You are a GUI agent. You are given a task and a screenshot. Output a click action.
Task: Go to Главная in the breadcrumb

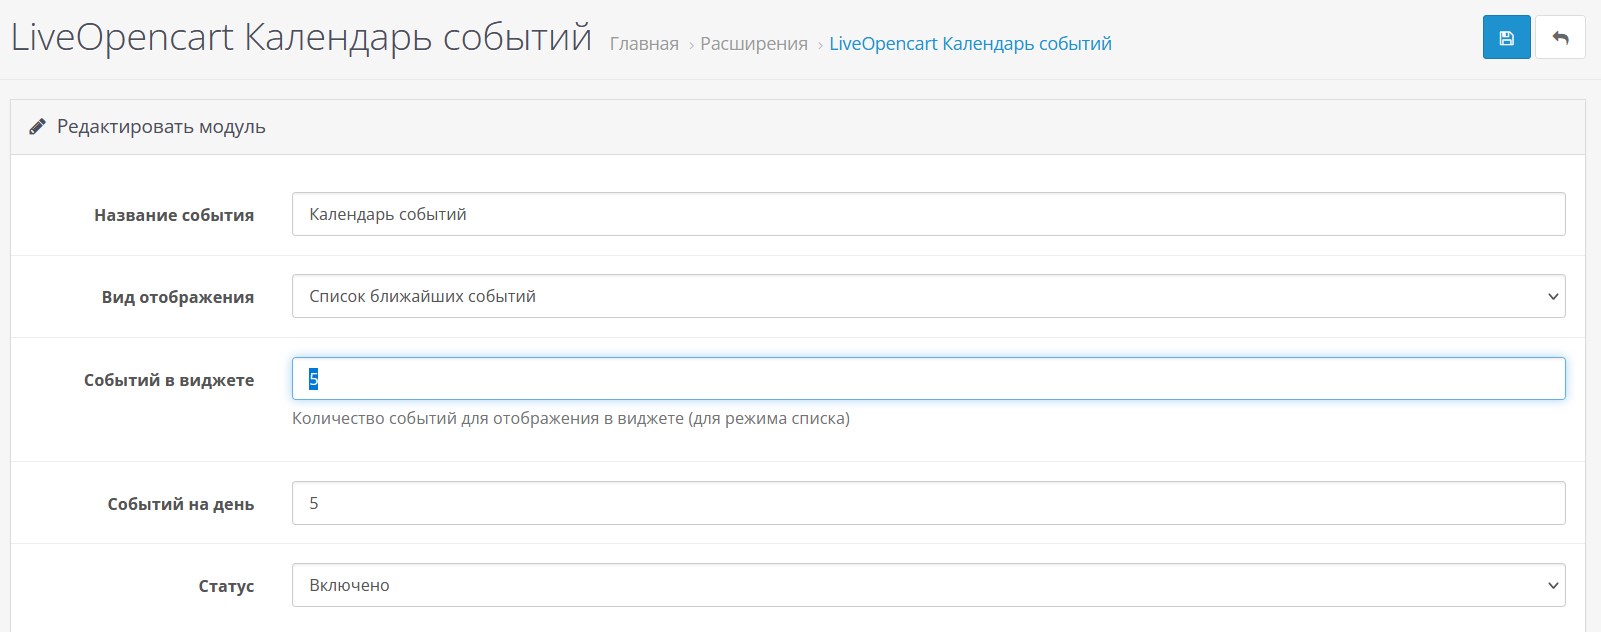644,44
